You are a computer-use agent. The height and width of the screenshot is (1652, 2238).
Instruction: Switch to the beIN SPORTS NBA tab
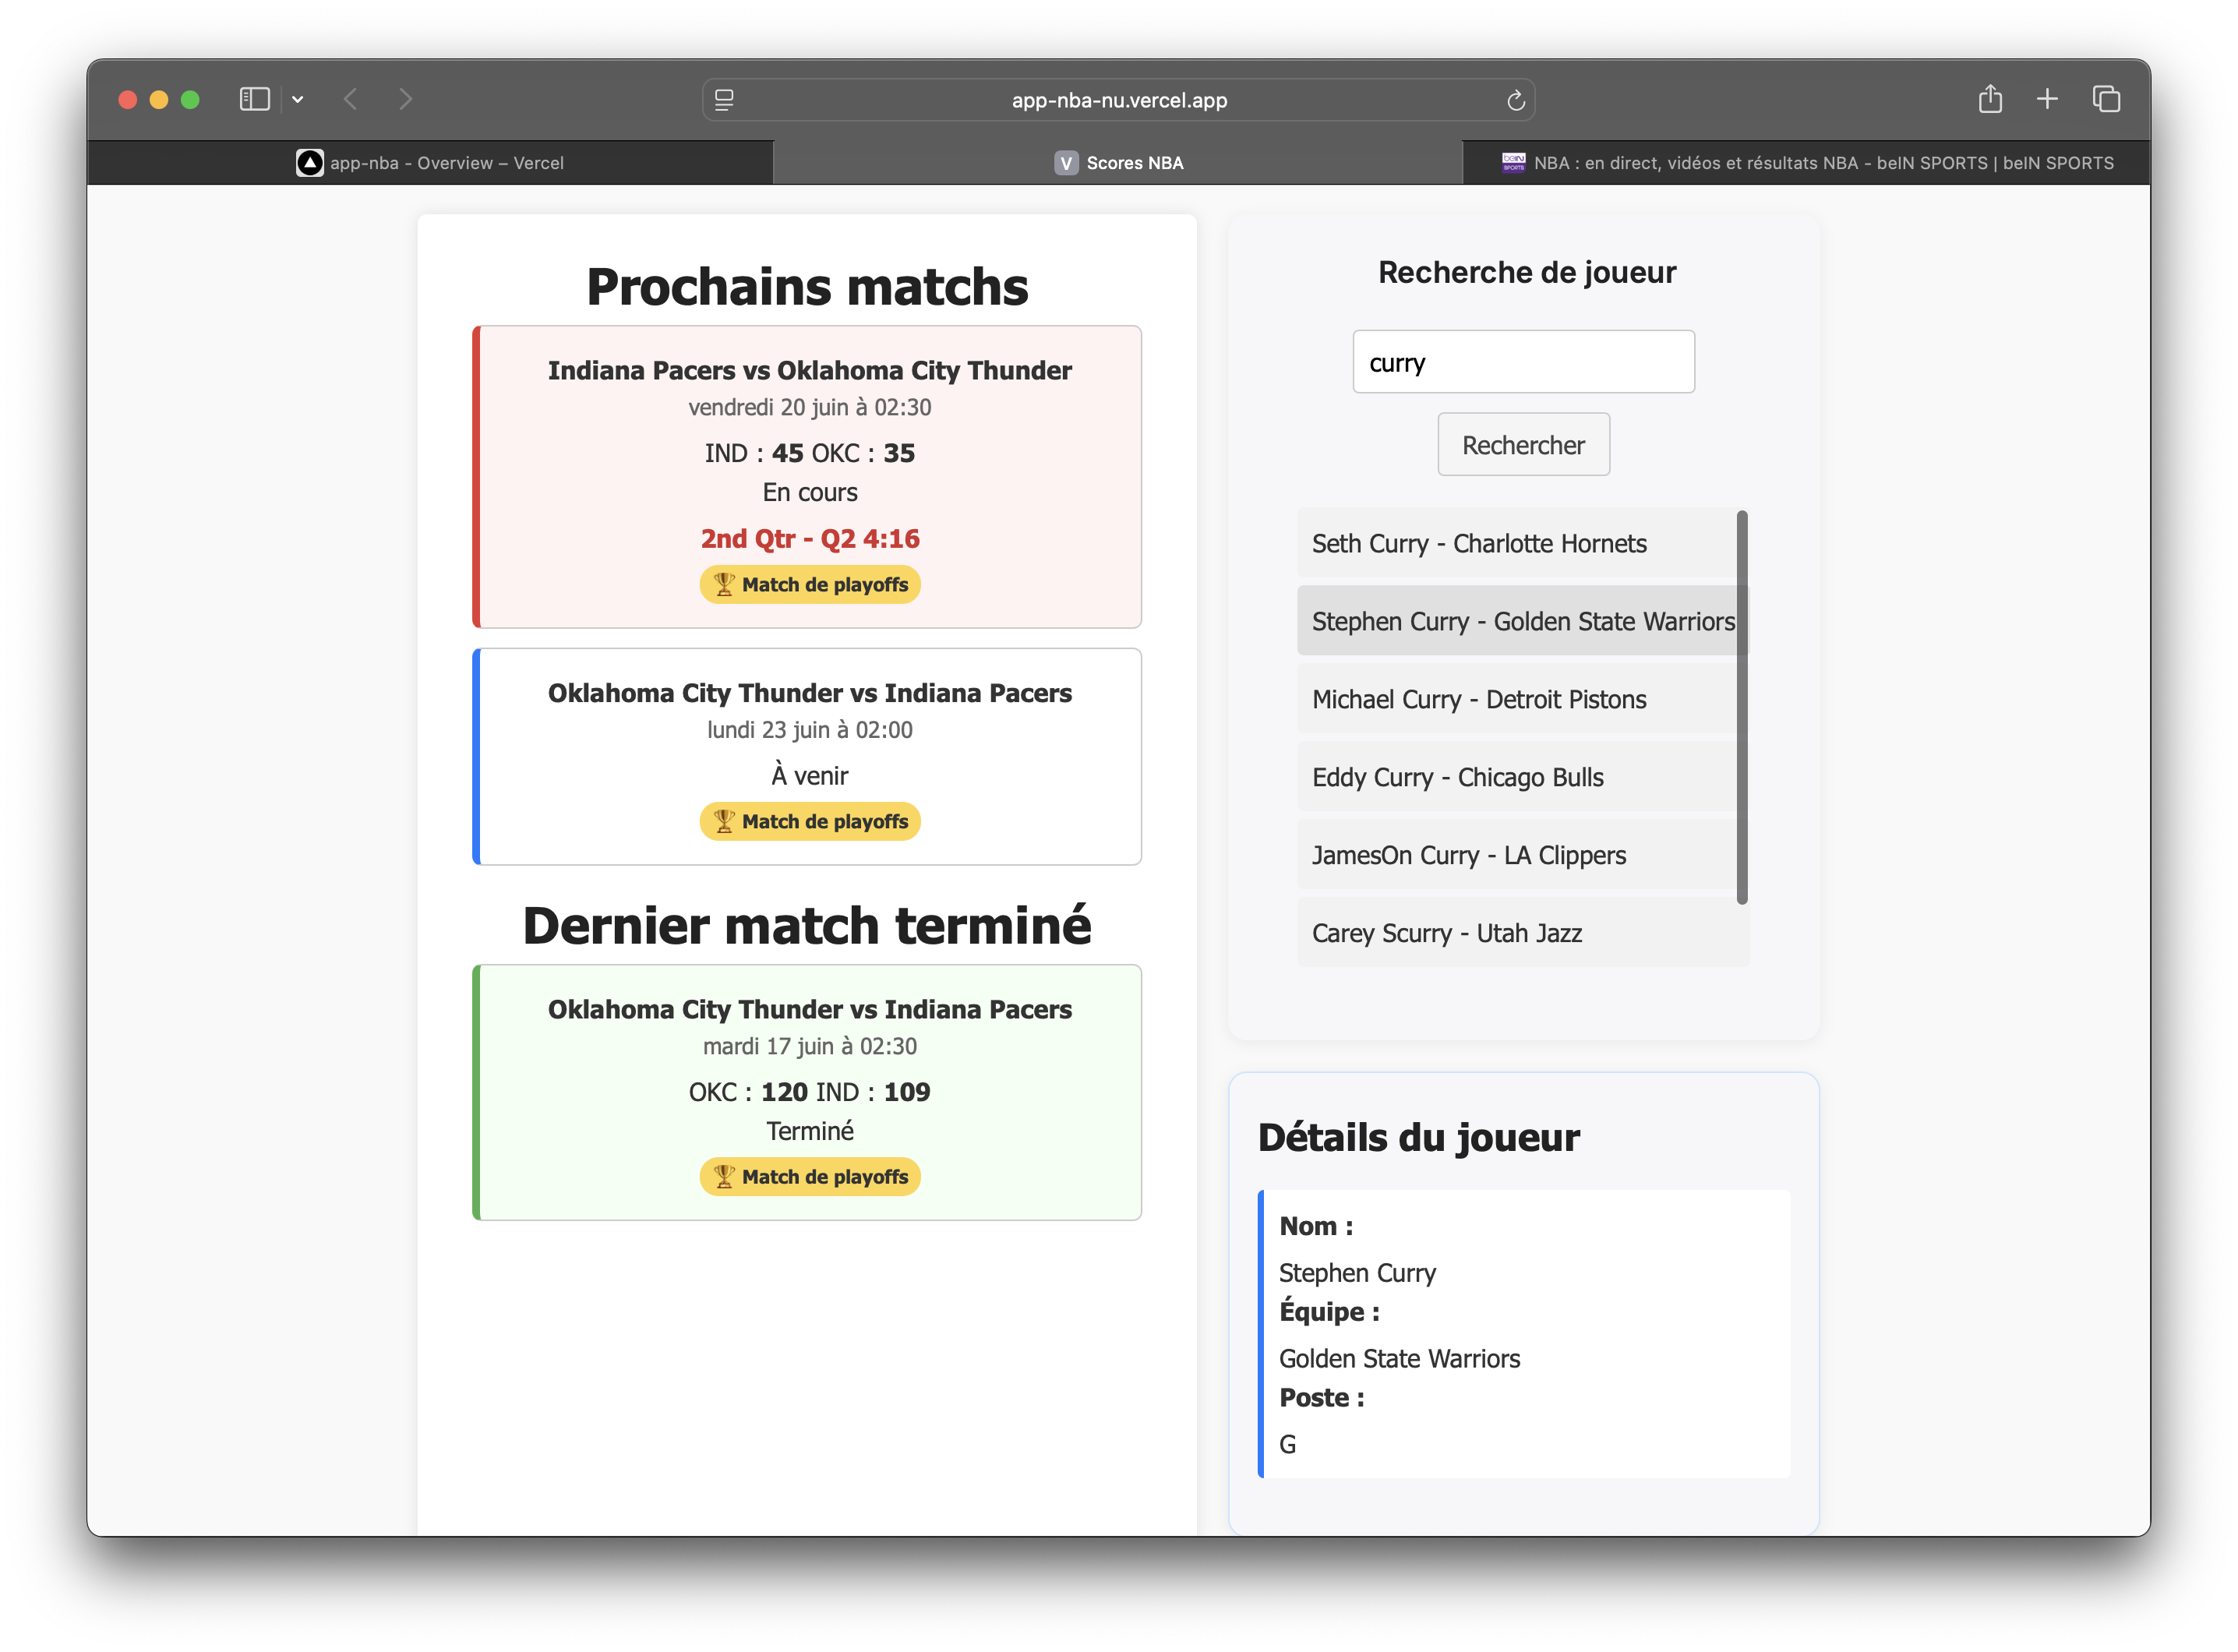click(x=1806, y=162)
